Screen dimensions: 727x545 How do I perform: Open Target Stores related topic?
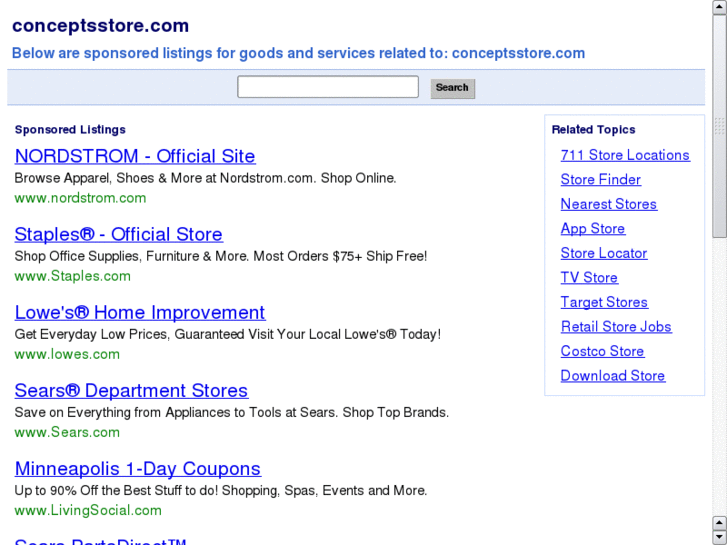click(604, 302)
